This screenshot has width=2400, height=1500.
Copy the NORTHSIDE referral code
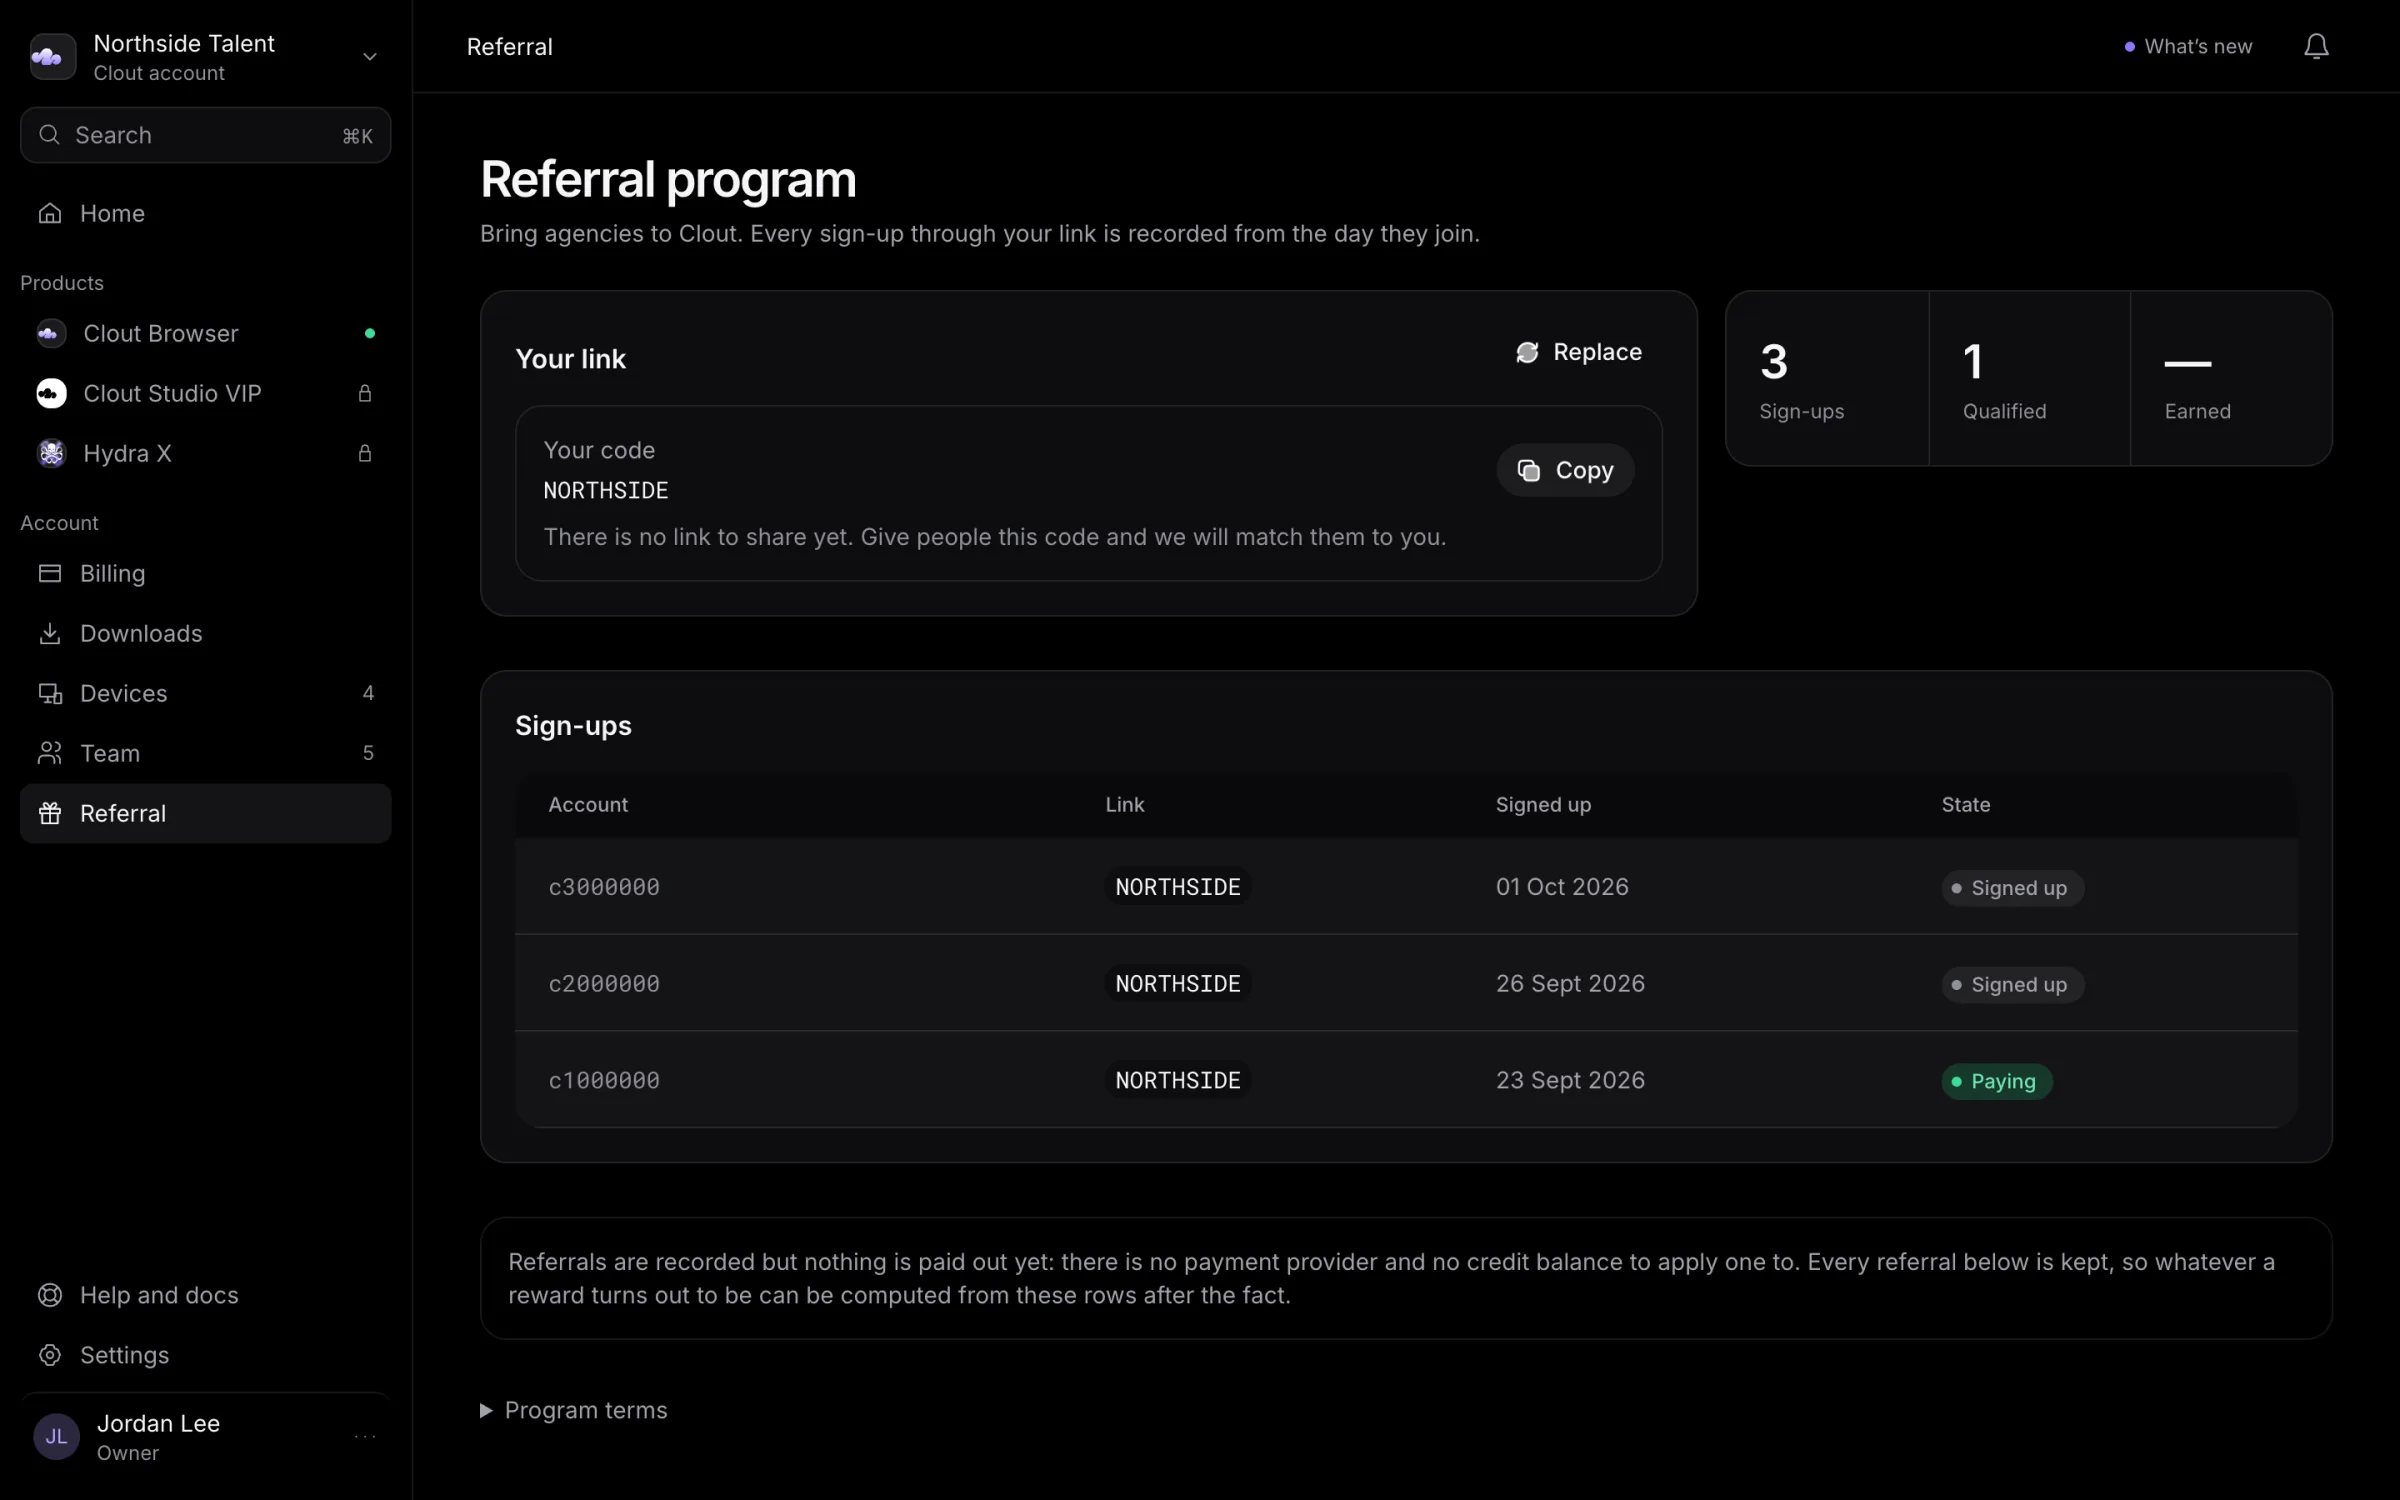(1565, 470)
